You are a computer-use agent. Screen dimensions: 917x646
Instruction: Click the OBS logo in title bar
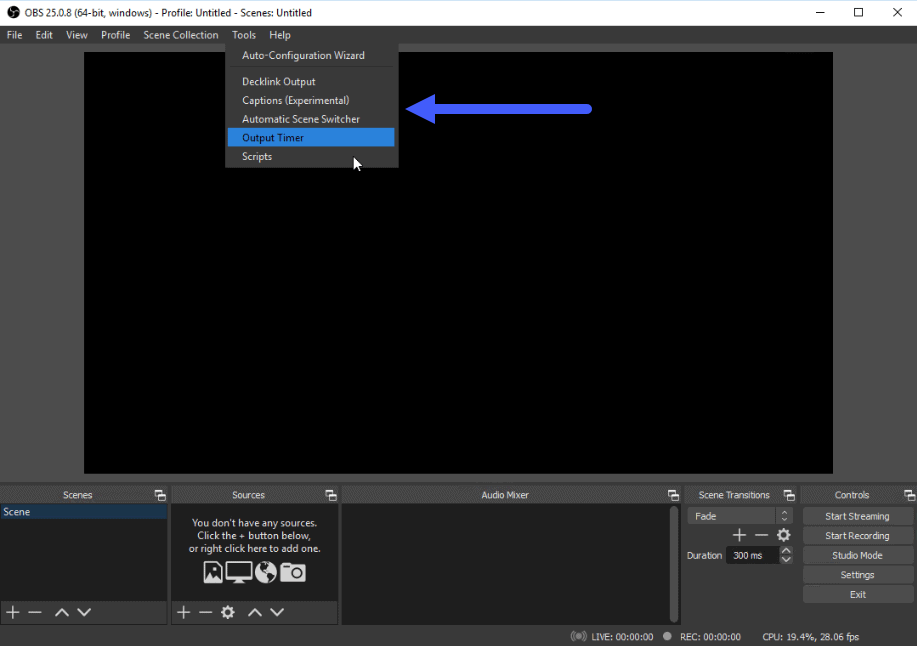[13, 12]
